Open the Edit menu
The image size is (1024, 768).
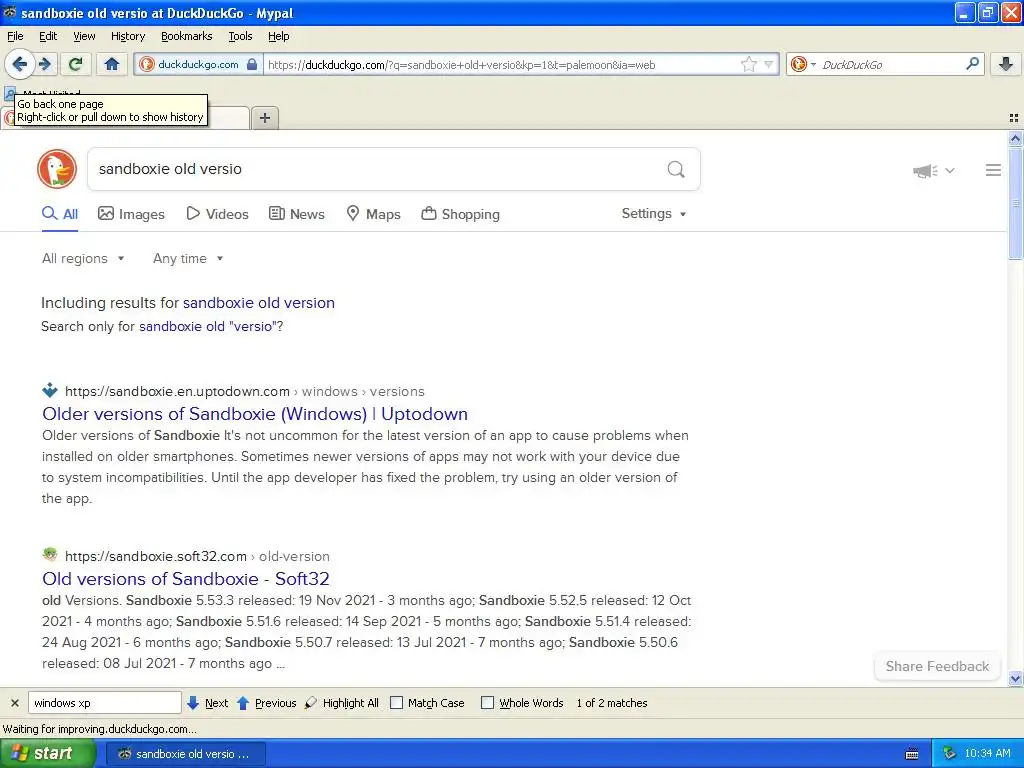tap(48, 36)
